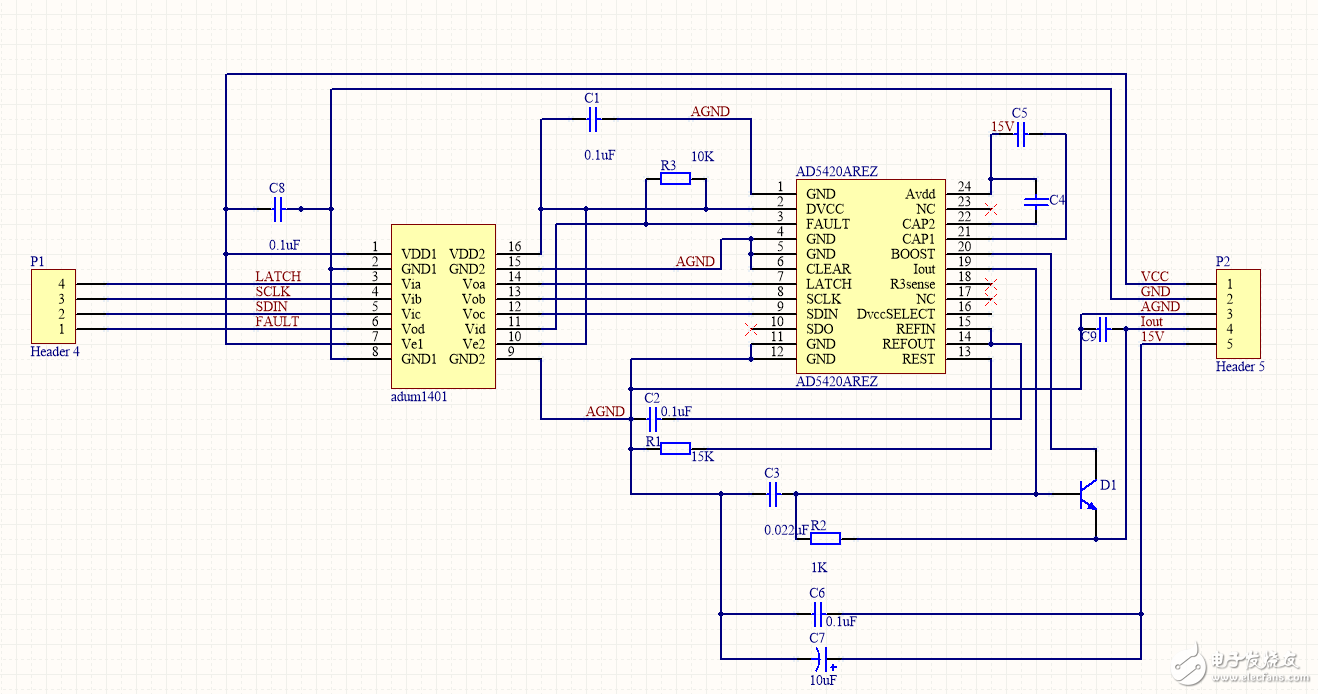This screenshot has width=1318, height=694.
Task: Click the VCC net label near P2
Action: pos(1154,277)
